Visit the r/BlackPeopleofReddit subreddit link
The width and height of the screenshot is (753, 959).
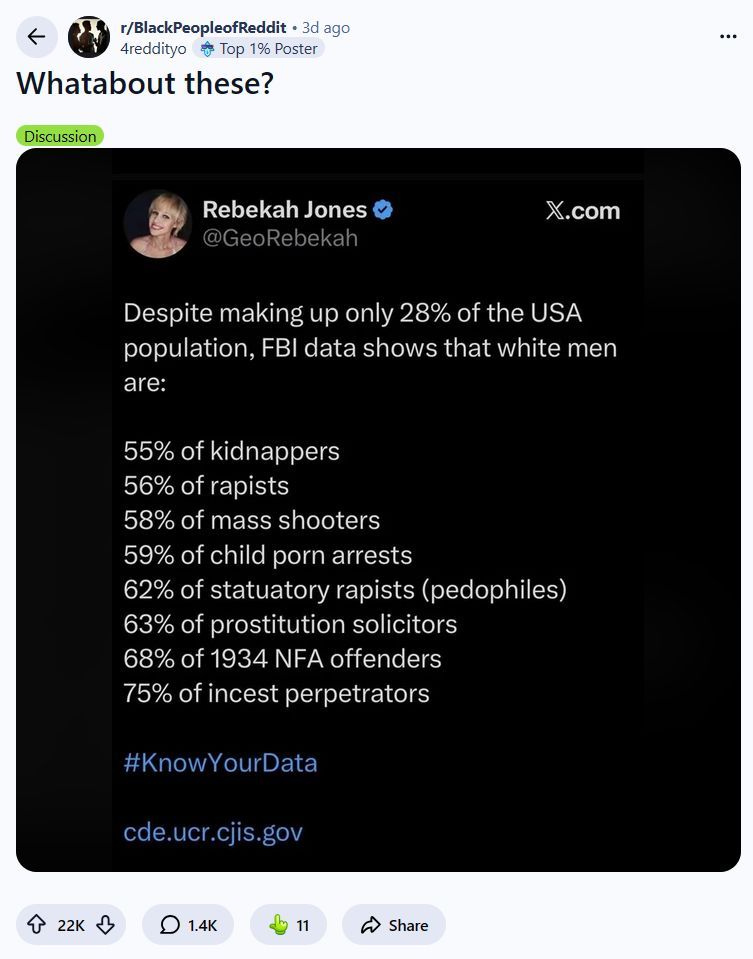[x=203, y=28]
